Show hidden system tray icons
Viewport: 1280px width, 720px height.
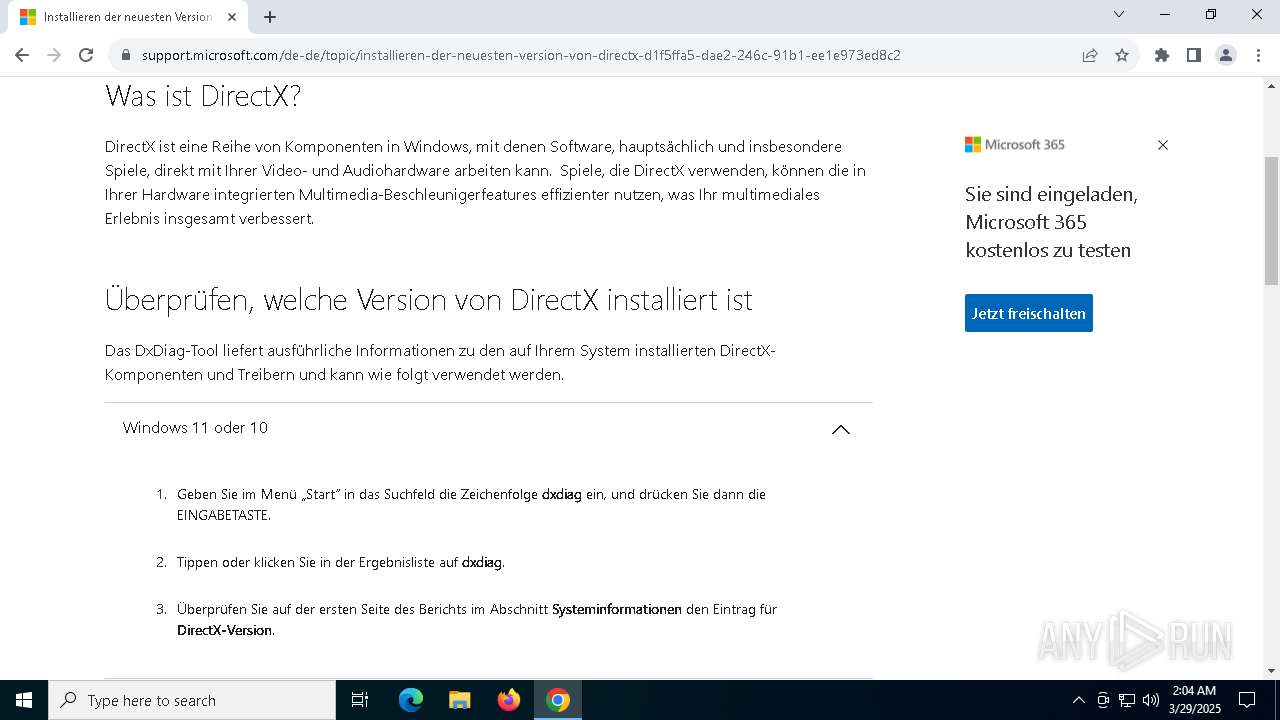(x=1078, y=700)
